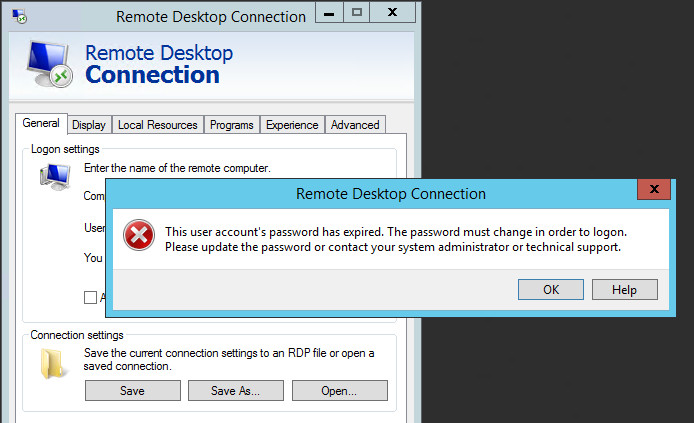Select the Programs tab

tap(232, 125)
